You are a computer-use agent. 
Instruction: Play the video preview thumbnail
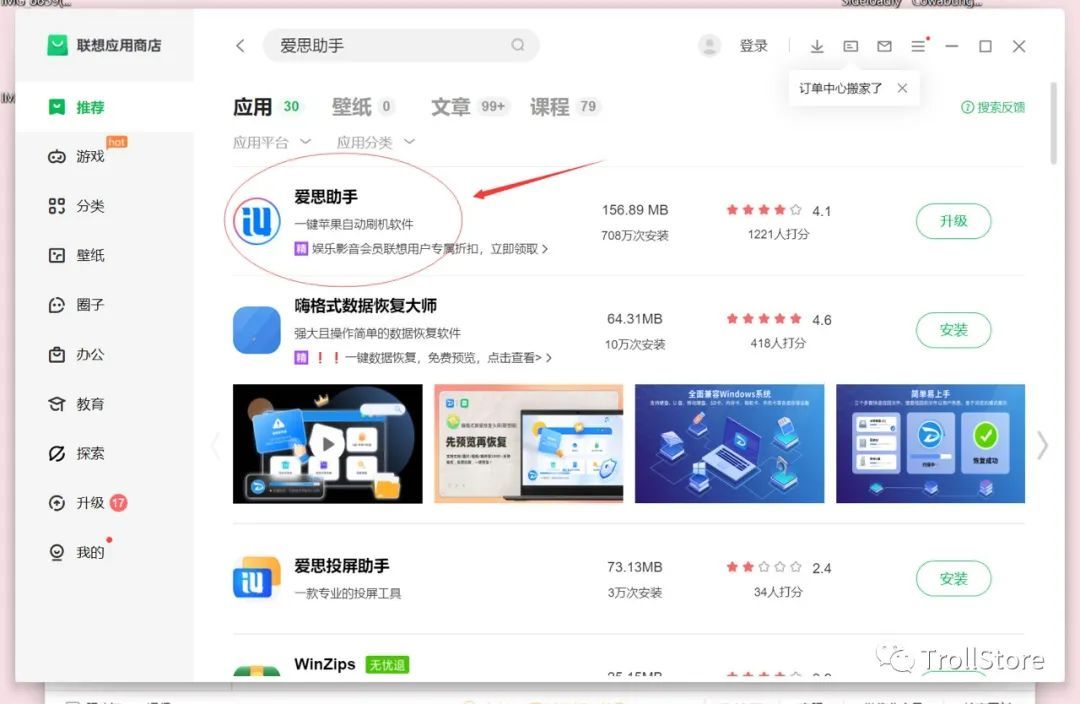pos(328,444)
